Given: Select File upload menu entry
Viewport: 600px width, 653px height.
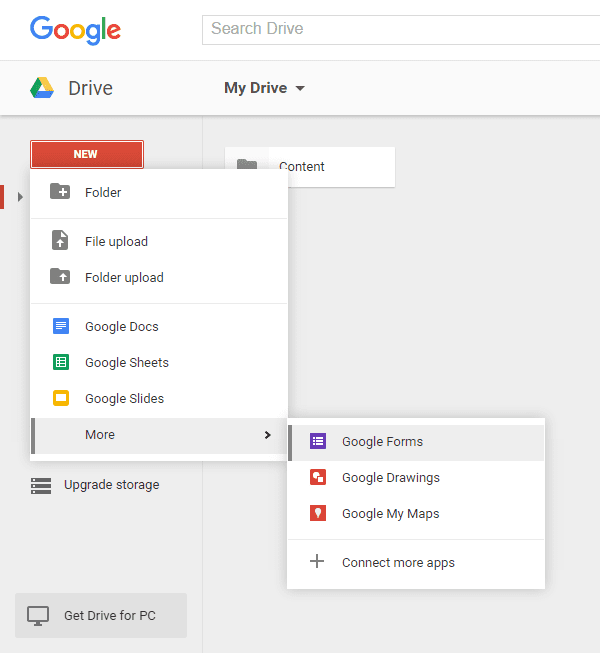Looking at the screenshot, I should click(x=159, y=241).
